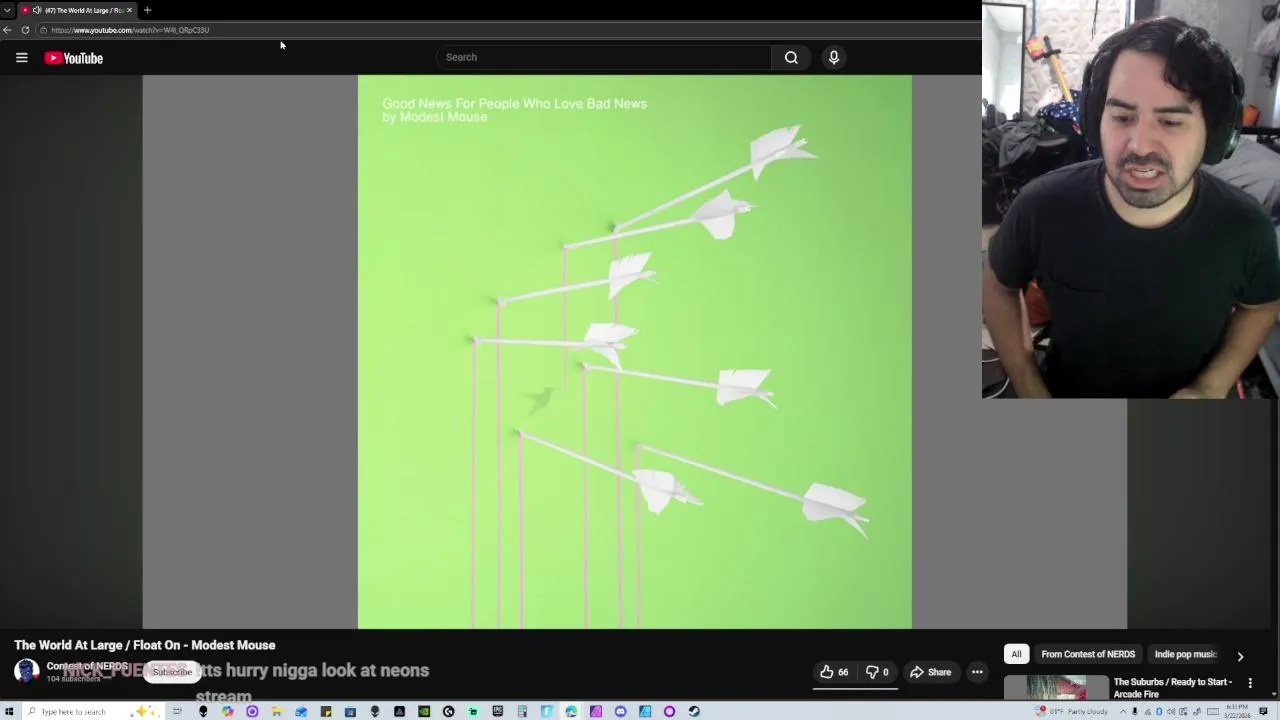
Task: Open the volume tray icon
Action: click(x=1171, y=711)
